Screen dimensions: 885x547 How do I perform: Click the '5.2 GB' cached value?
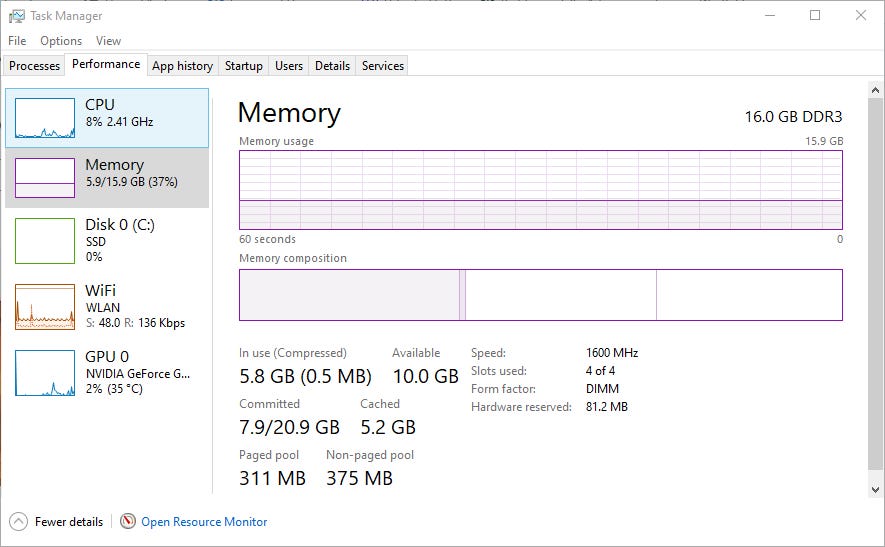(x=388, y=427)
